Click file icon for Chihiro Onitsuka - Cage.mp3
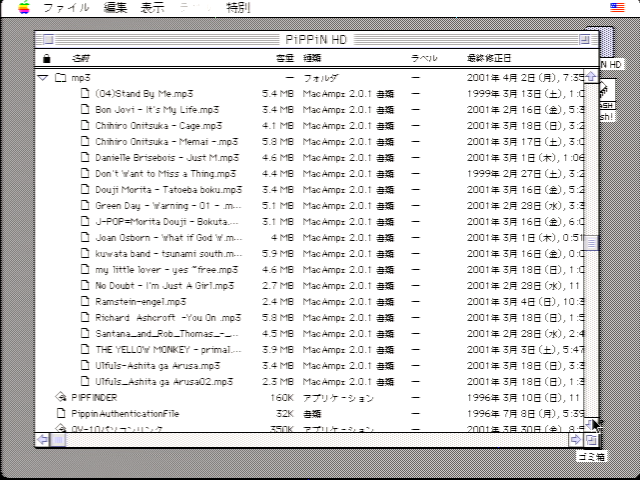The height and width of the screenshot is (480, 640). (85, 125)
